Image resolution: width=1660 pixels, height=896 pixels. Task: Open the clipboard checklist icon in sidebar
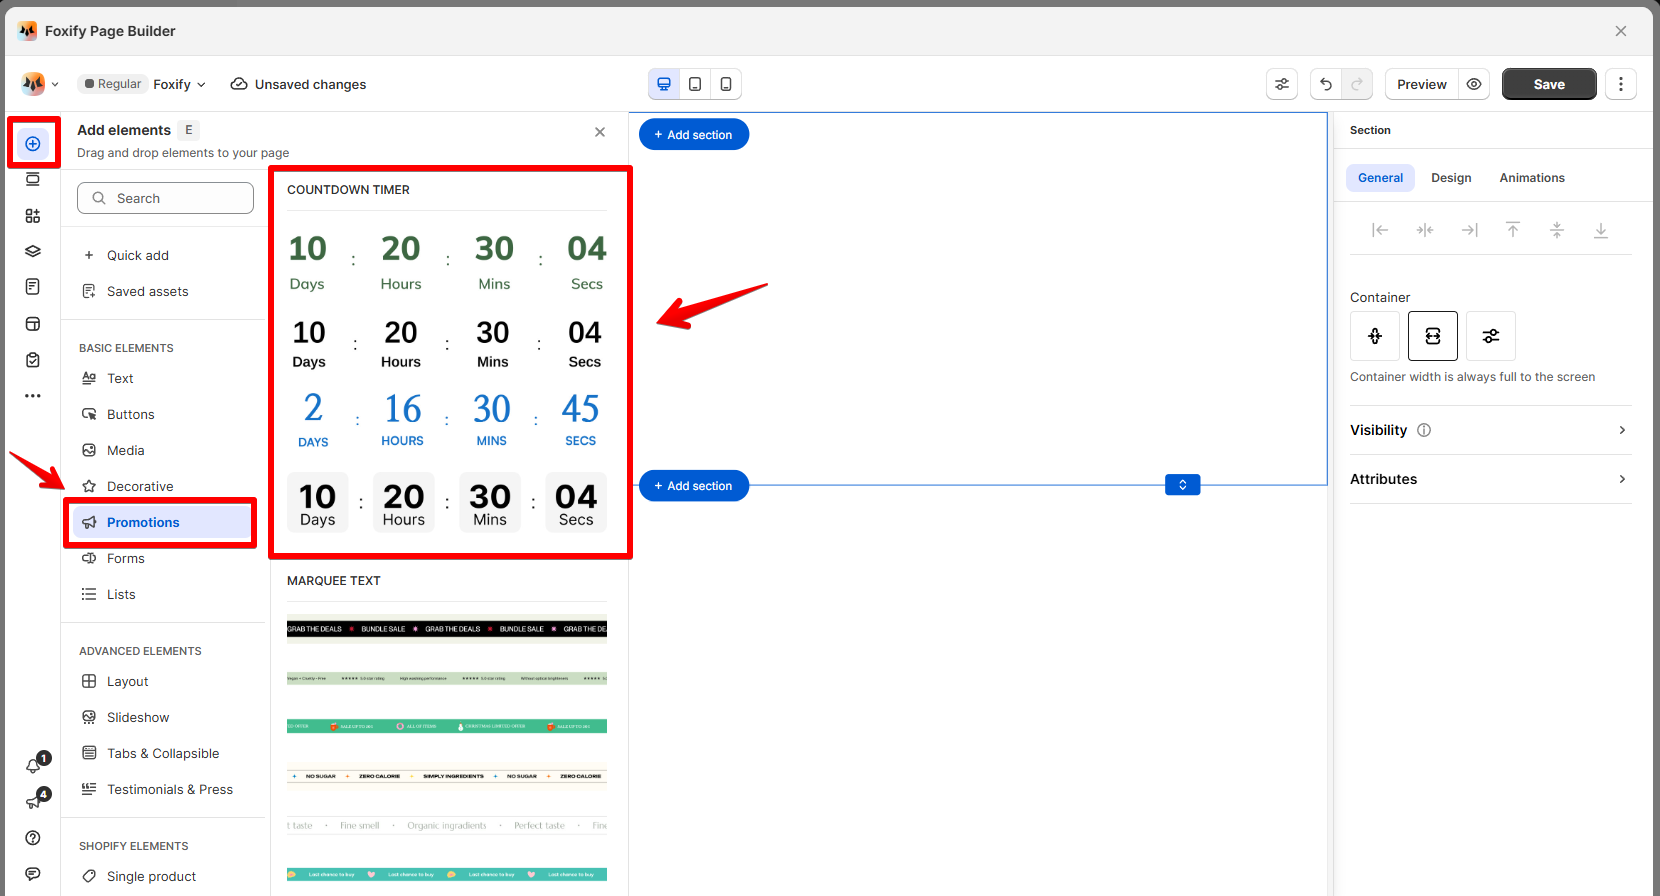click(33, 360)
